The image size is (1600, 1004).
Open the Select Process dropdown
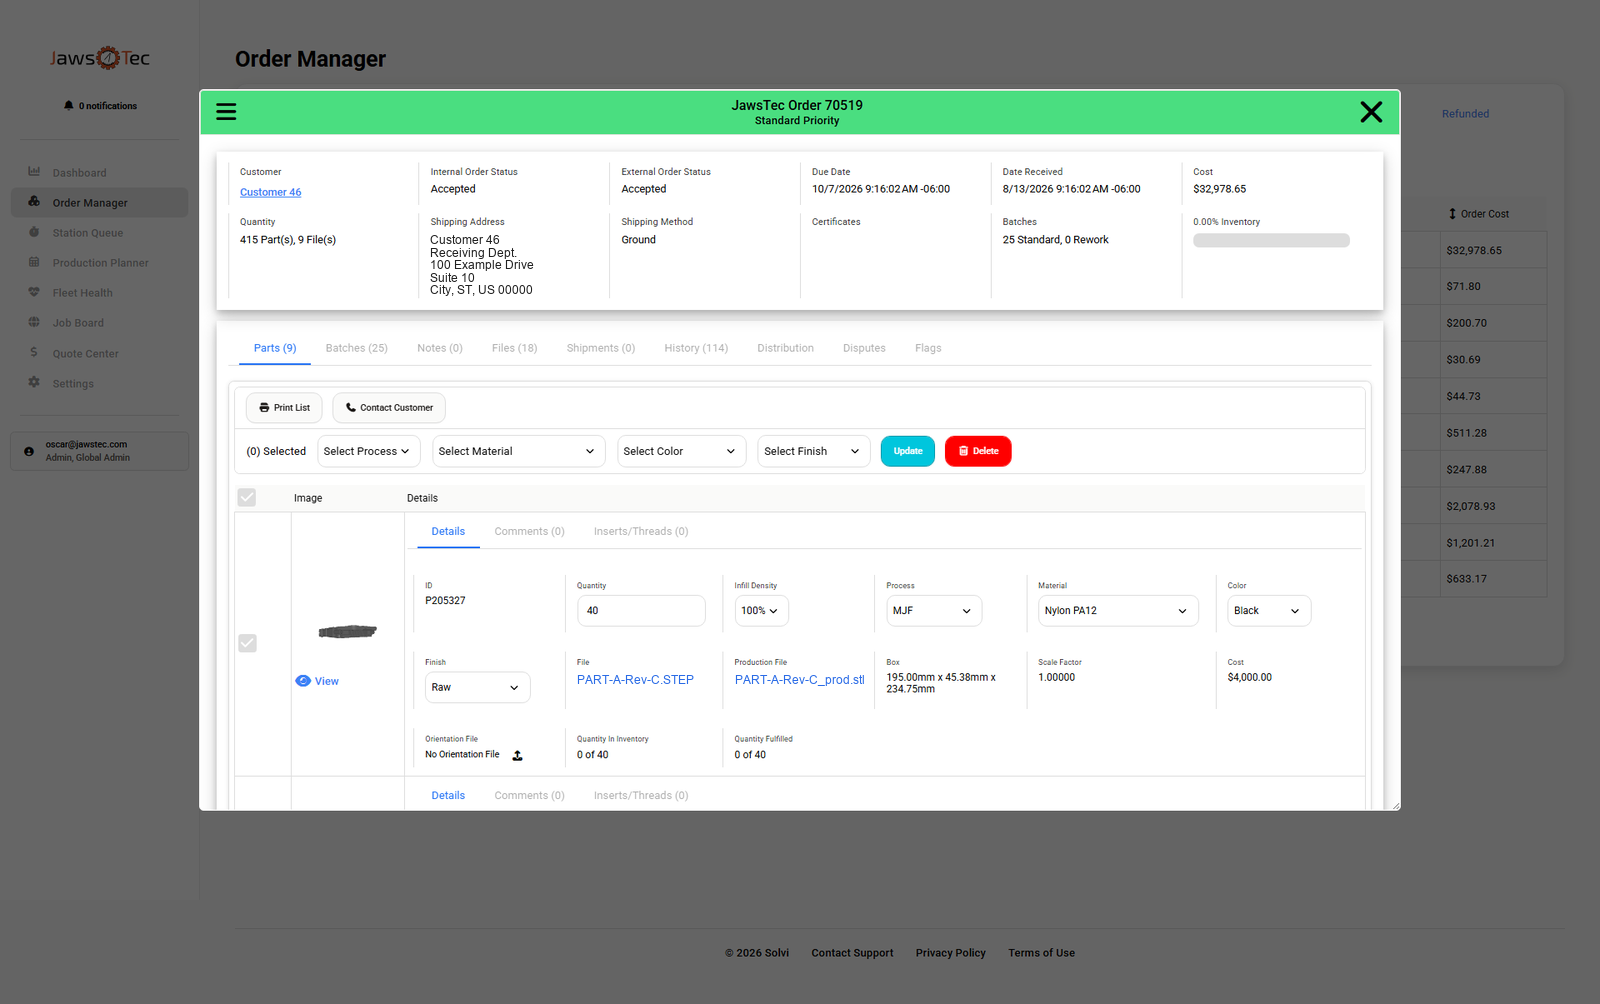pyautogui.click(x=368, y=451)
